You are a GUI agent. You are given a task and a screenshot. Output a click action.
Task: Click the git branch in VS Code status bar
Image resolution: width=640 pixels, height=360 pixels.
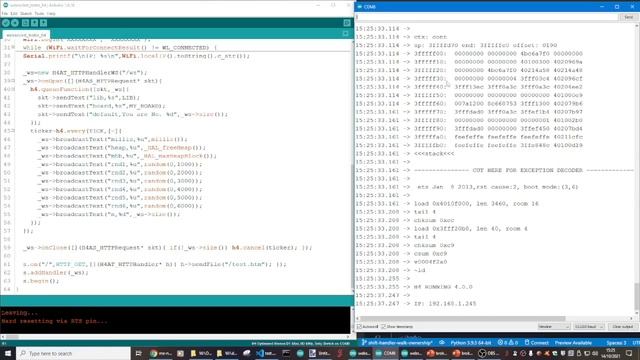pyautogui.click(x=397, y=343)
